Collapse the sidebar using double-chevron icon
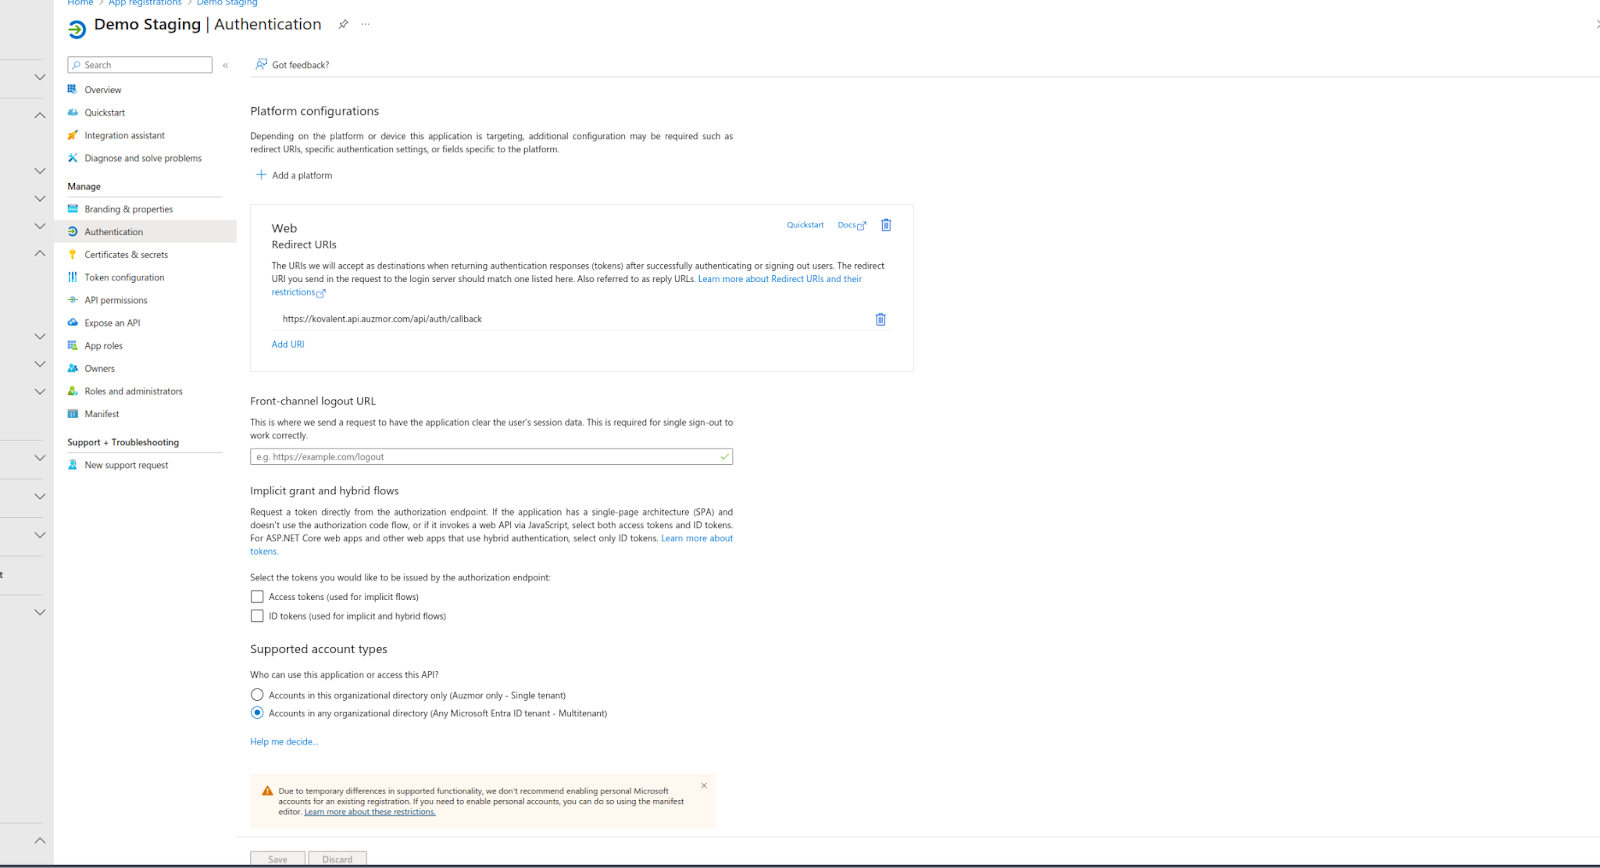 tap(226, 65)
